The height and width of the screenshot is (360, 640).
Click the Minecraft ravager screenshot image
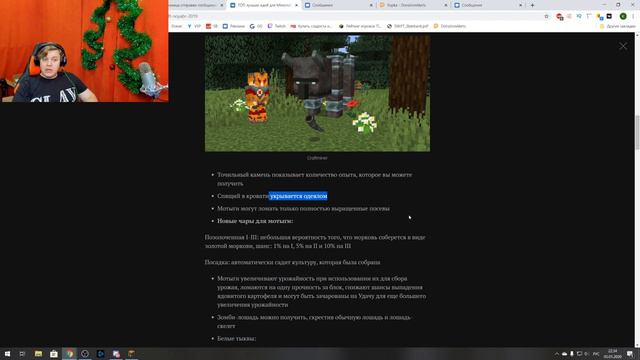click(x=317, y=93)
